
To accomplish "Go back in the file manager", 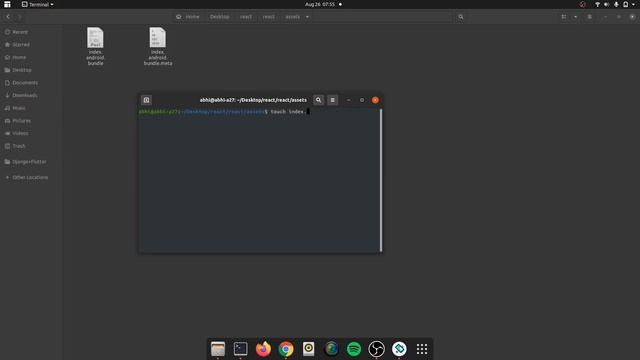I will click(x=8, y=17).
